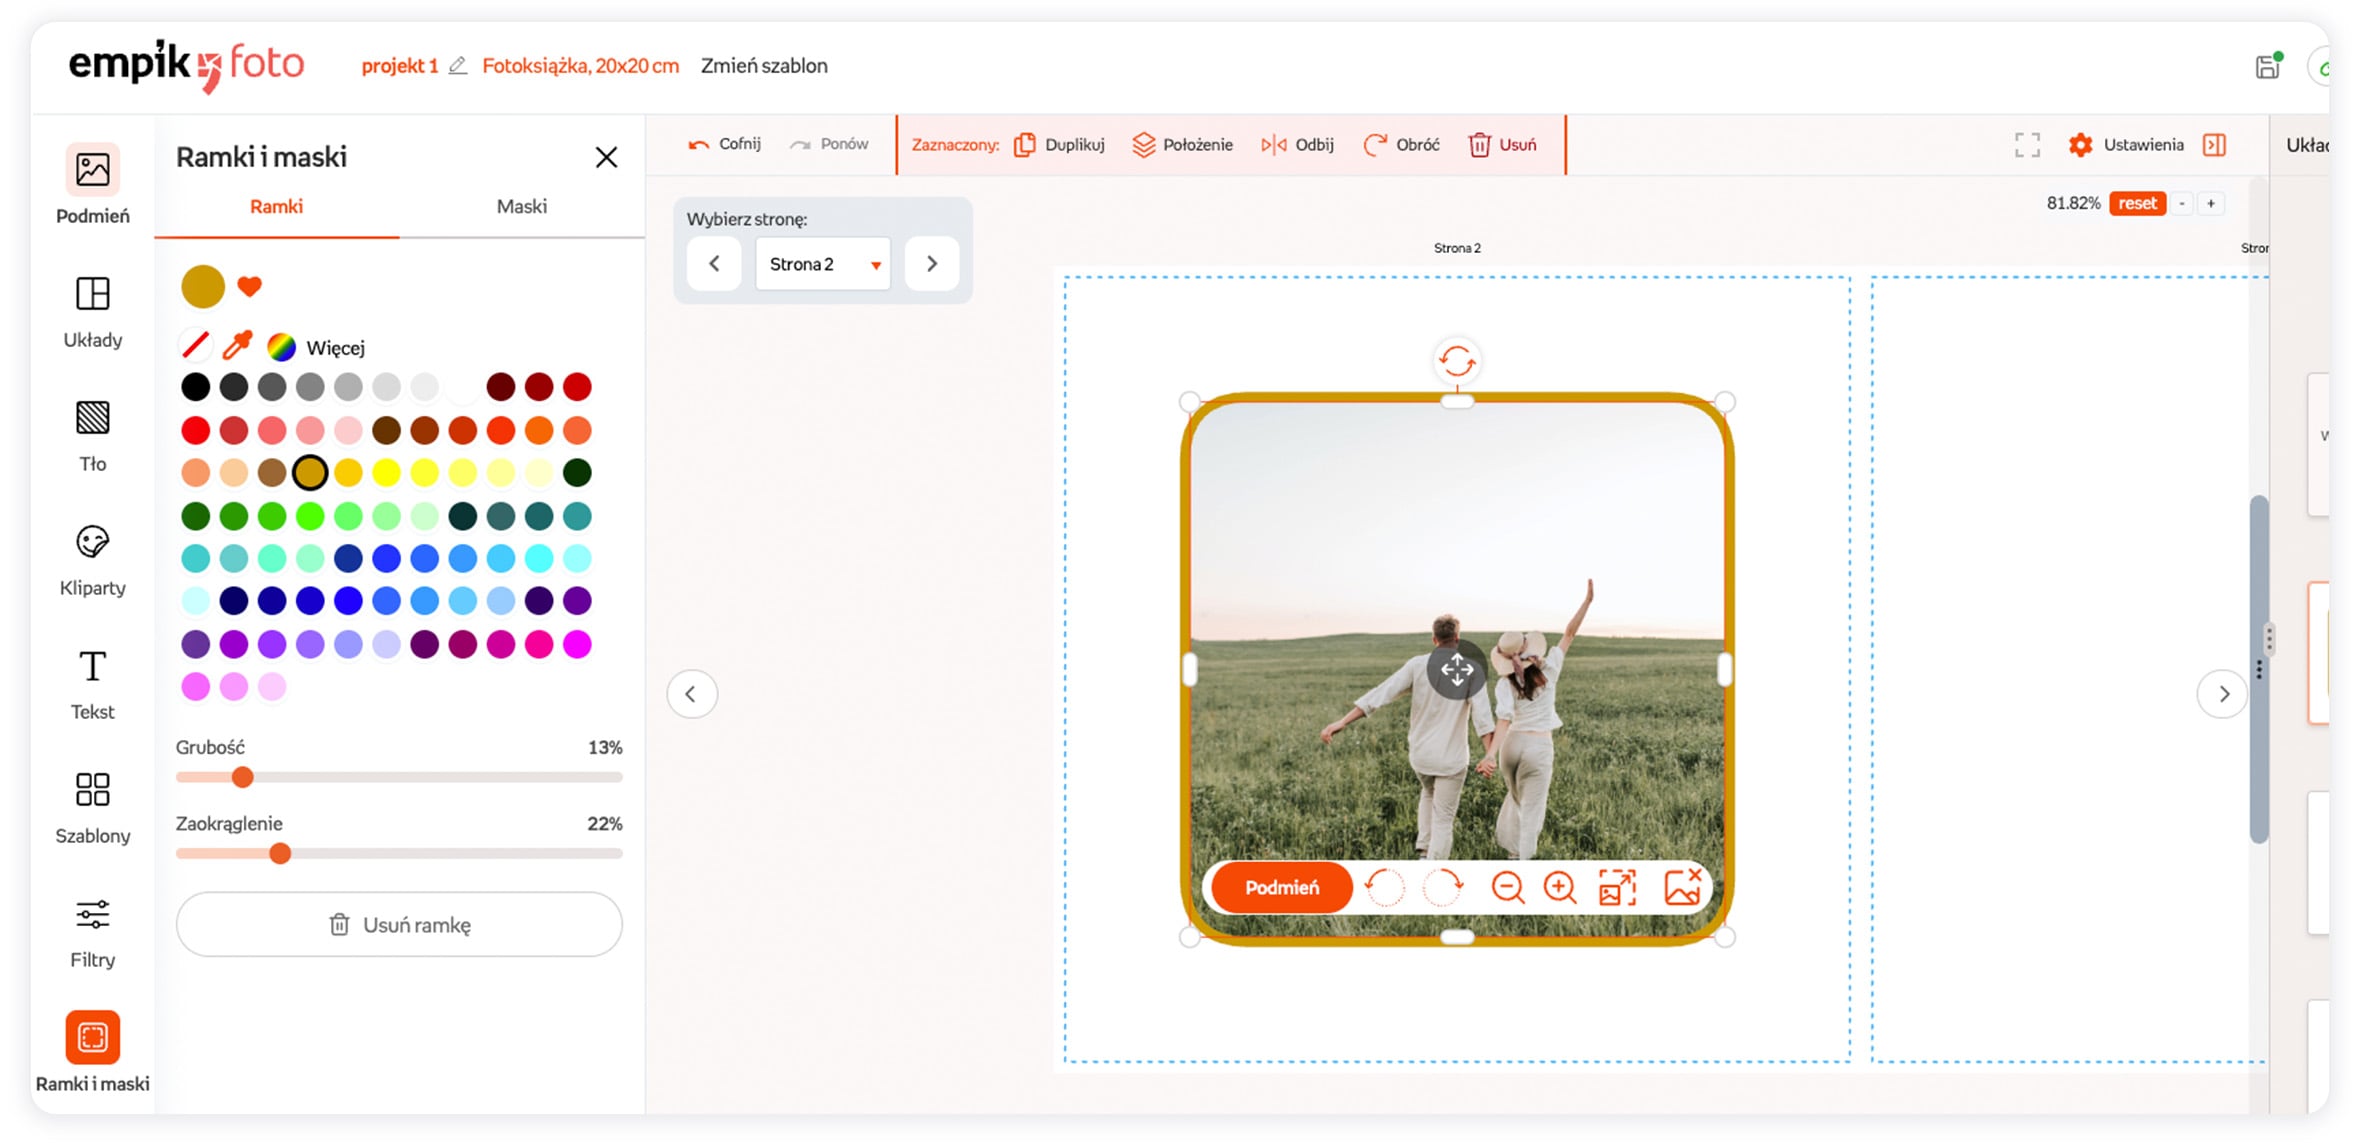The width and height of the screenshot is (2360, 1143).
Task: Switch to the Maski tab
Action: [522, 206]
